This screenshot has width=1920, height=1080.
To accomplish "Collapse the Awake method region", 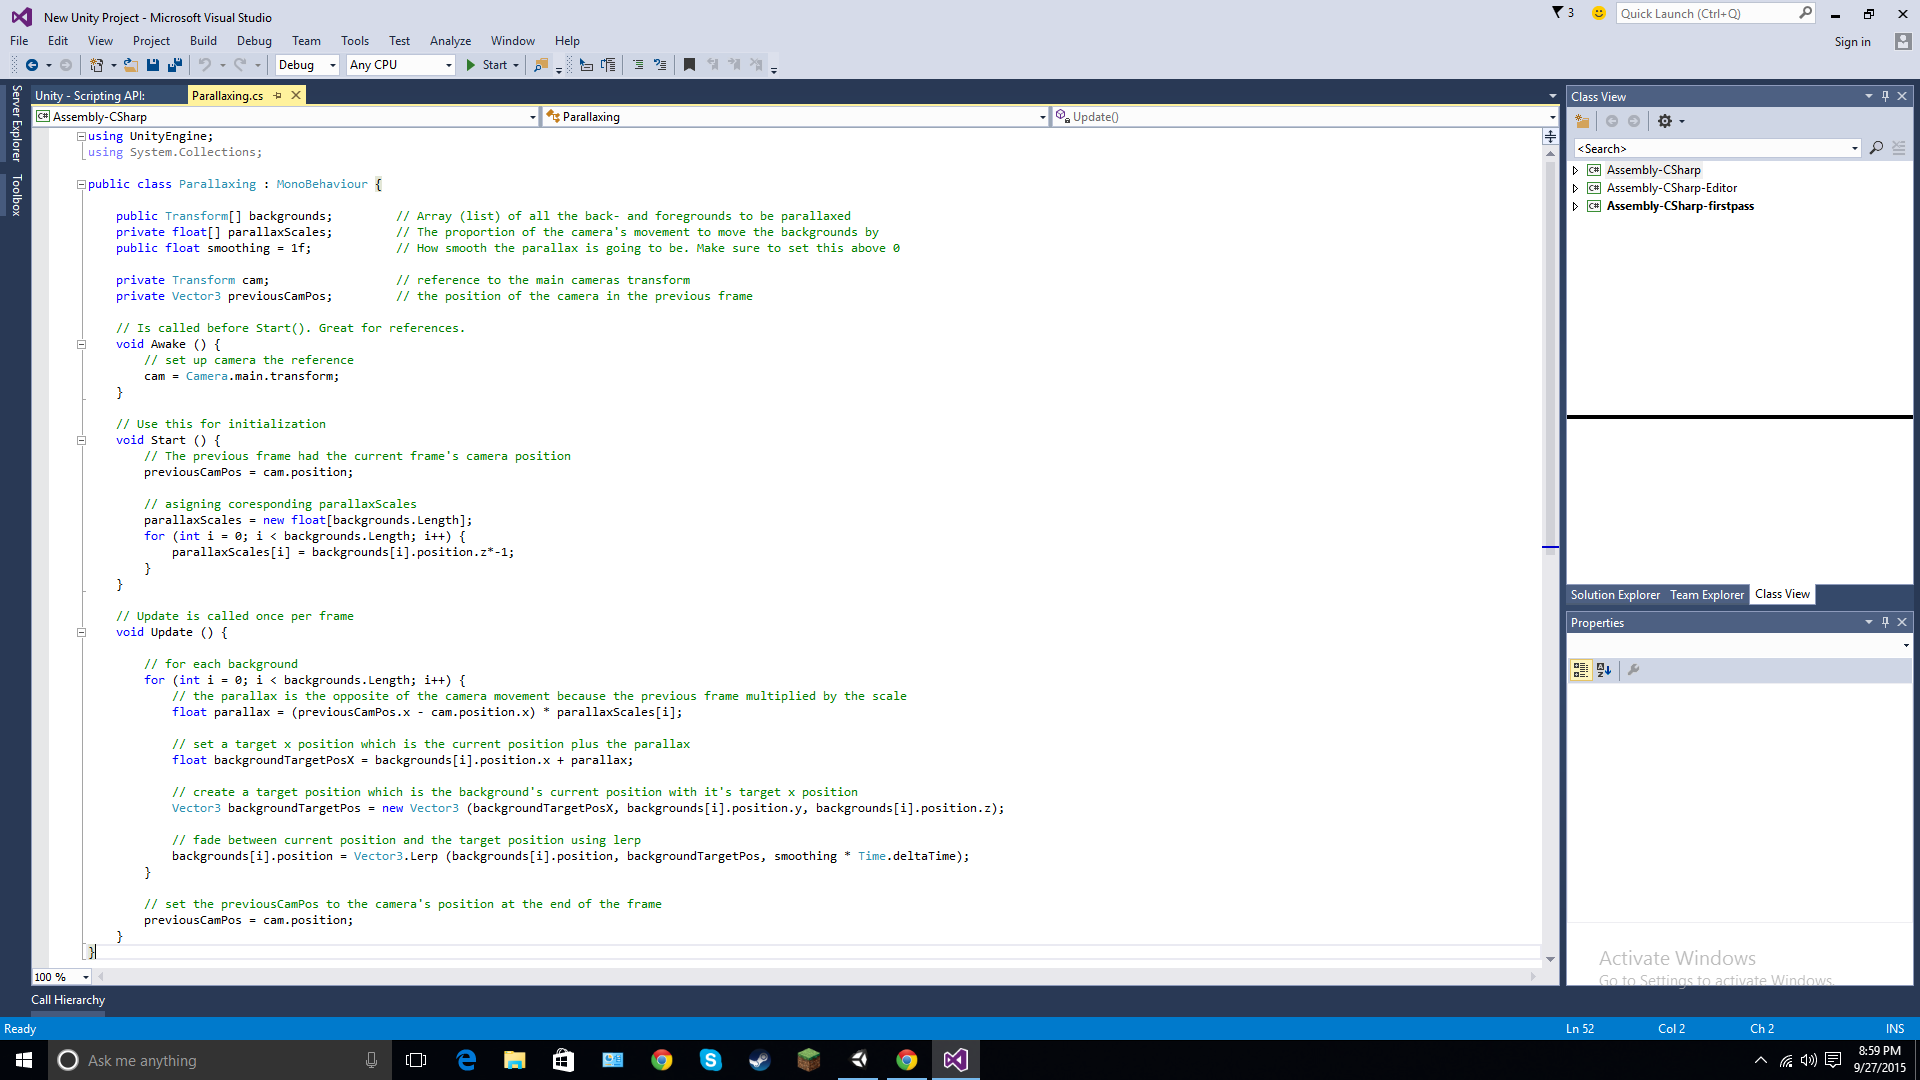I will pyautogui.click(x=80, y=343).
